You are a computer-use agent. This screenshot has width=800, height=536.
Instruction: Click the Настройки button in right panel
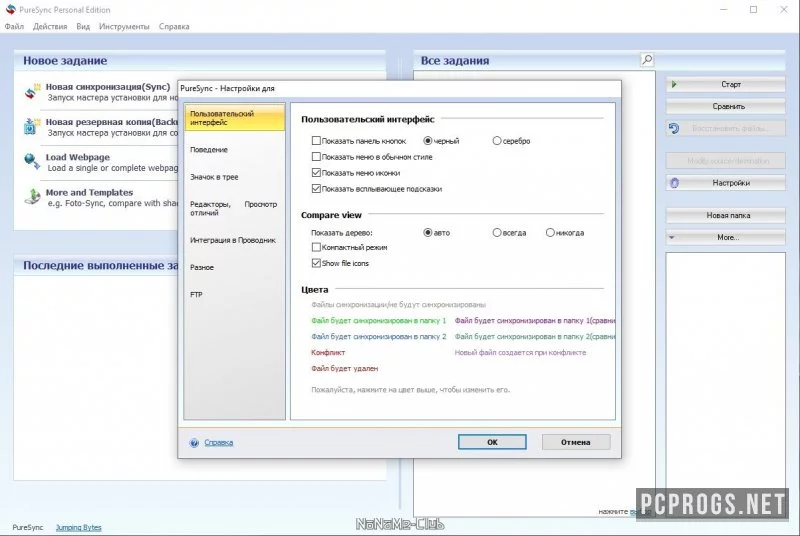point(725,183)
